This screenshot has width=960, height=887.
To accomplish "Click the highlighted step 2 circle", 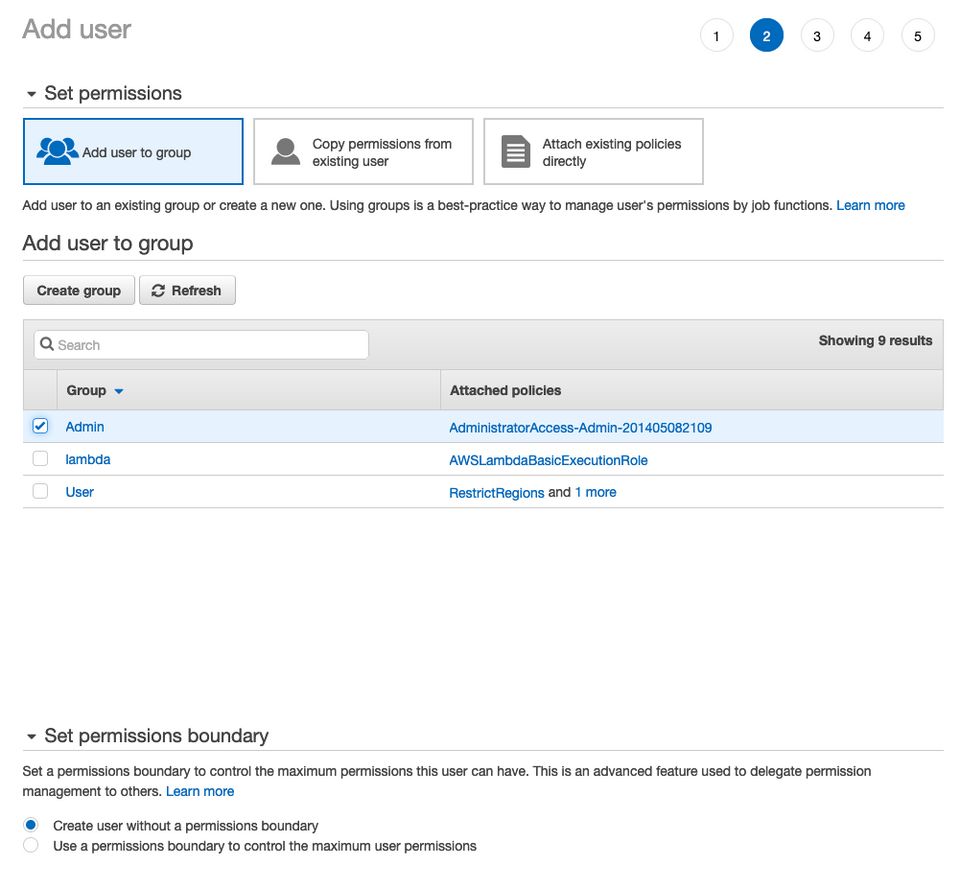I will click(767, 35).
